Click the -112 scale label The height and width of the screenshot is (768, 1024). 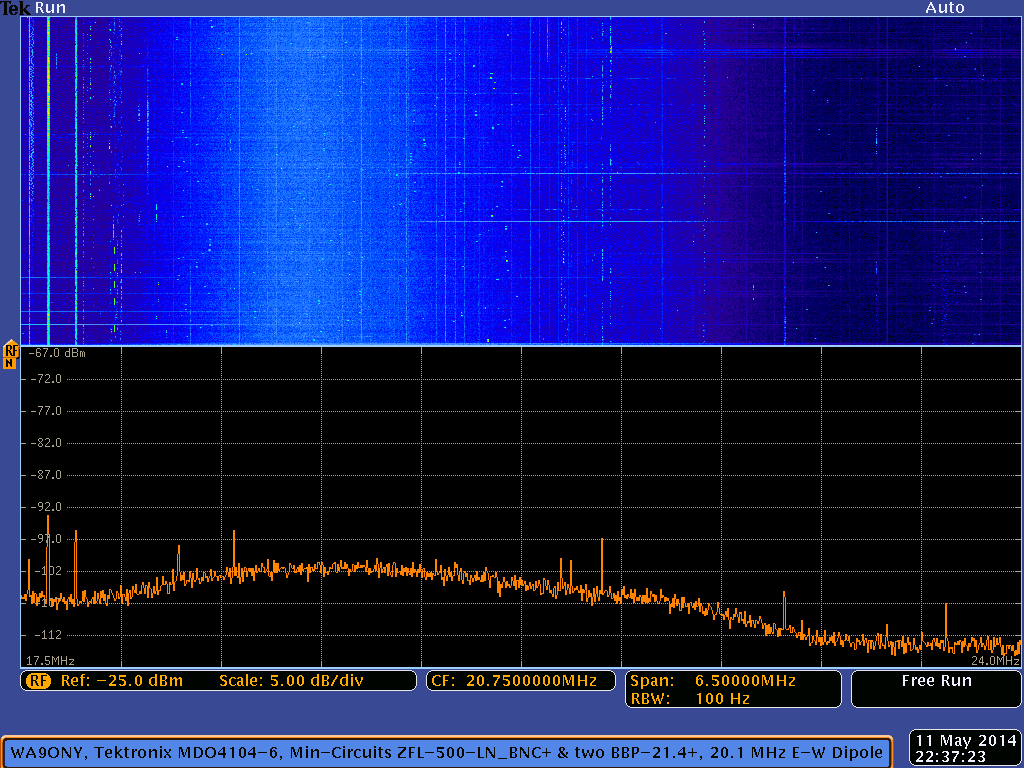(46, 635)
